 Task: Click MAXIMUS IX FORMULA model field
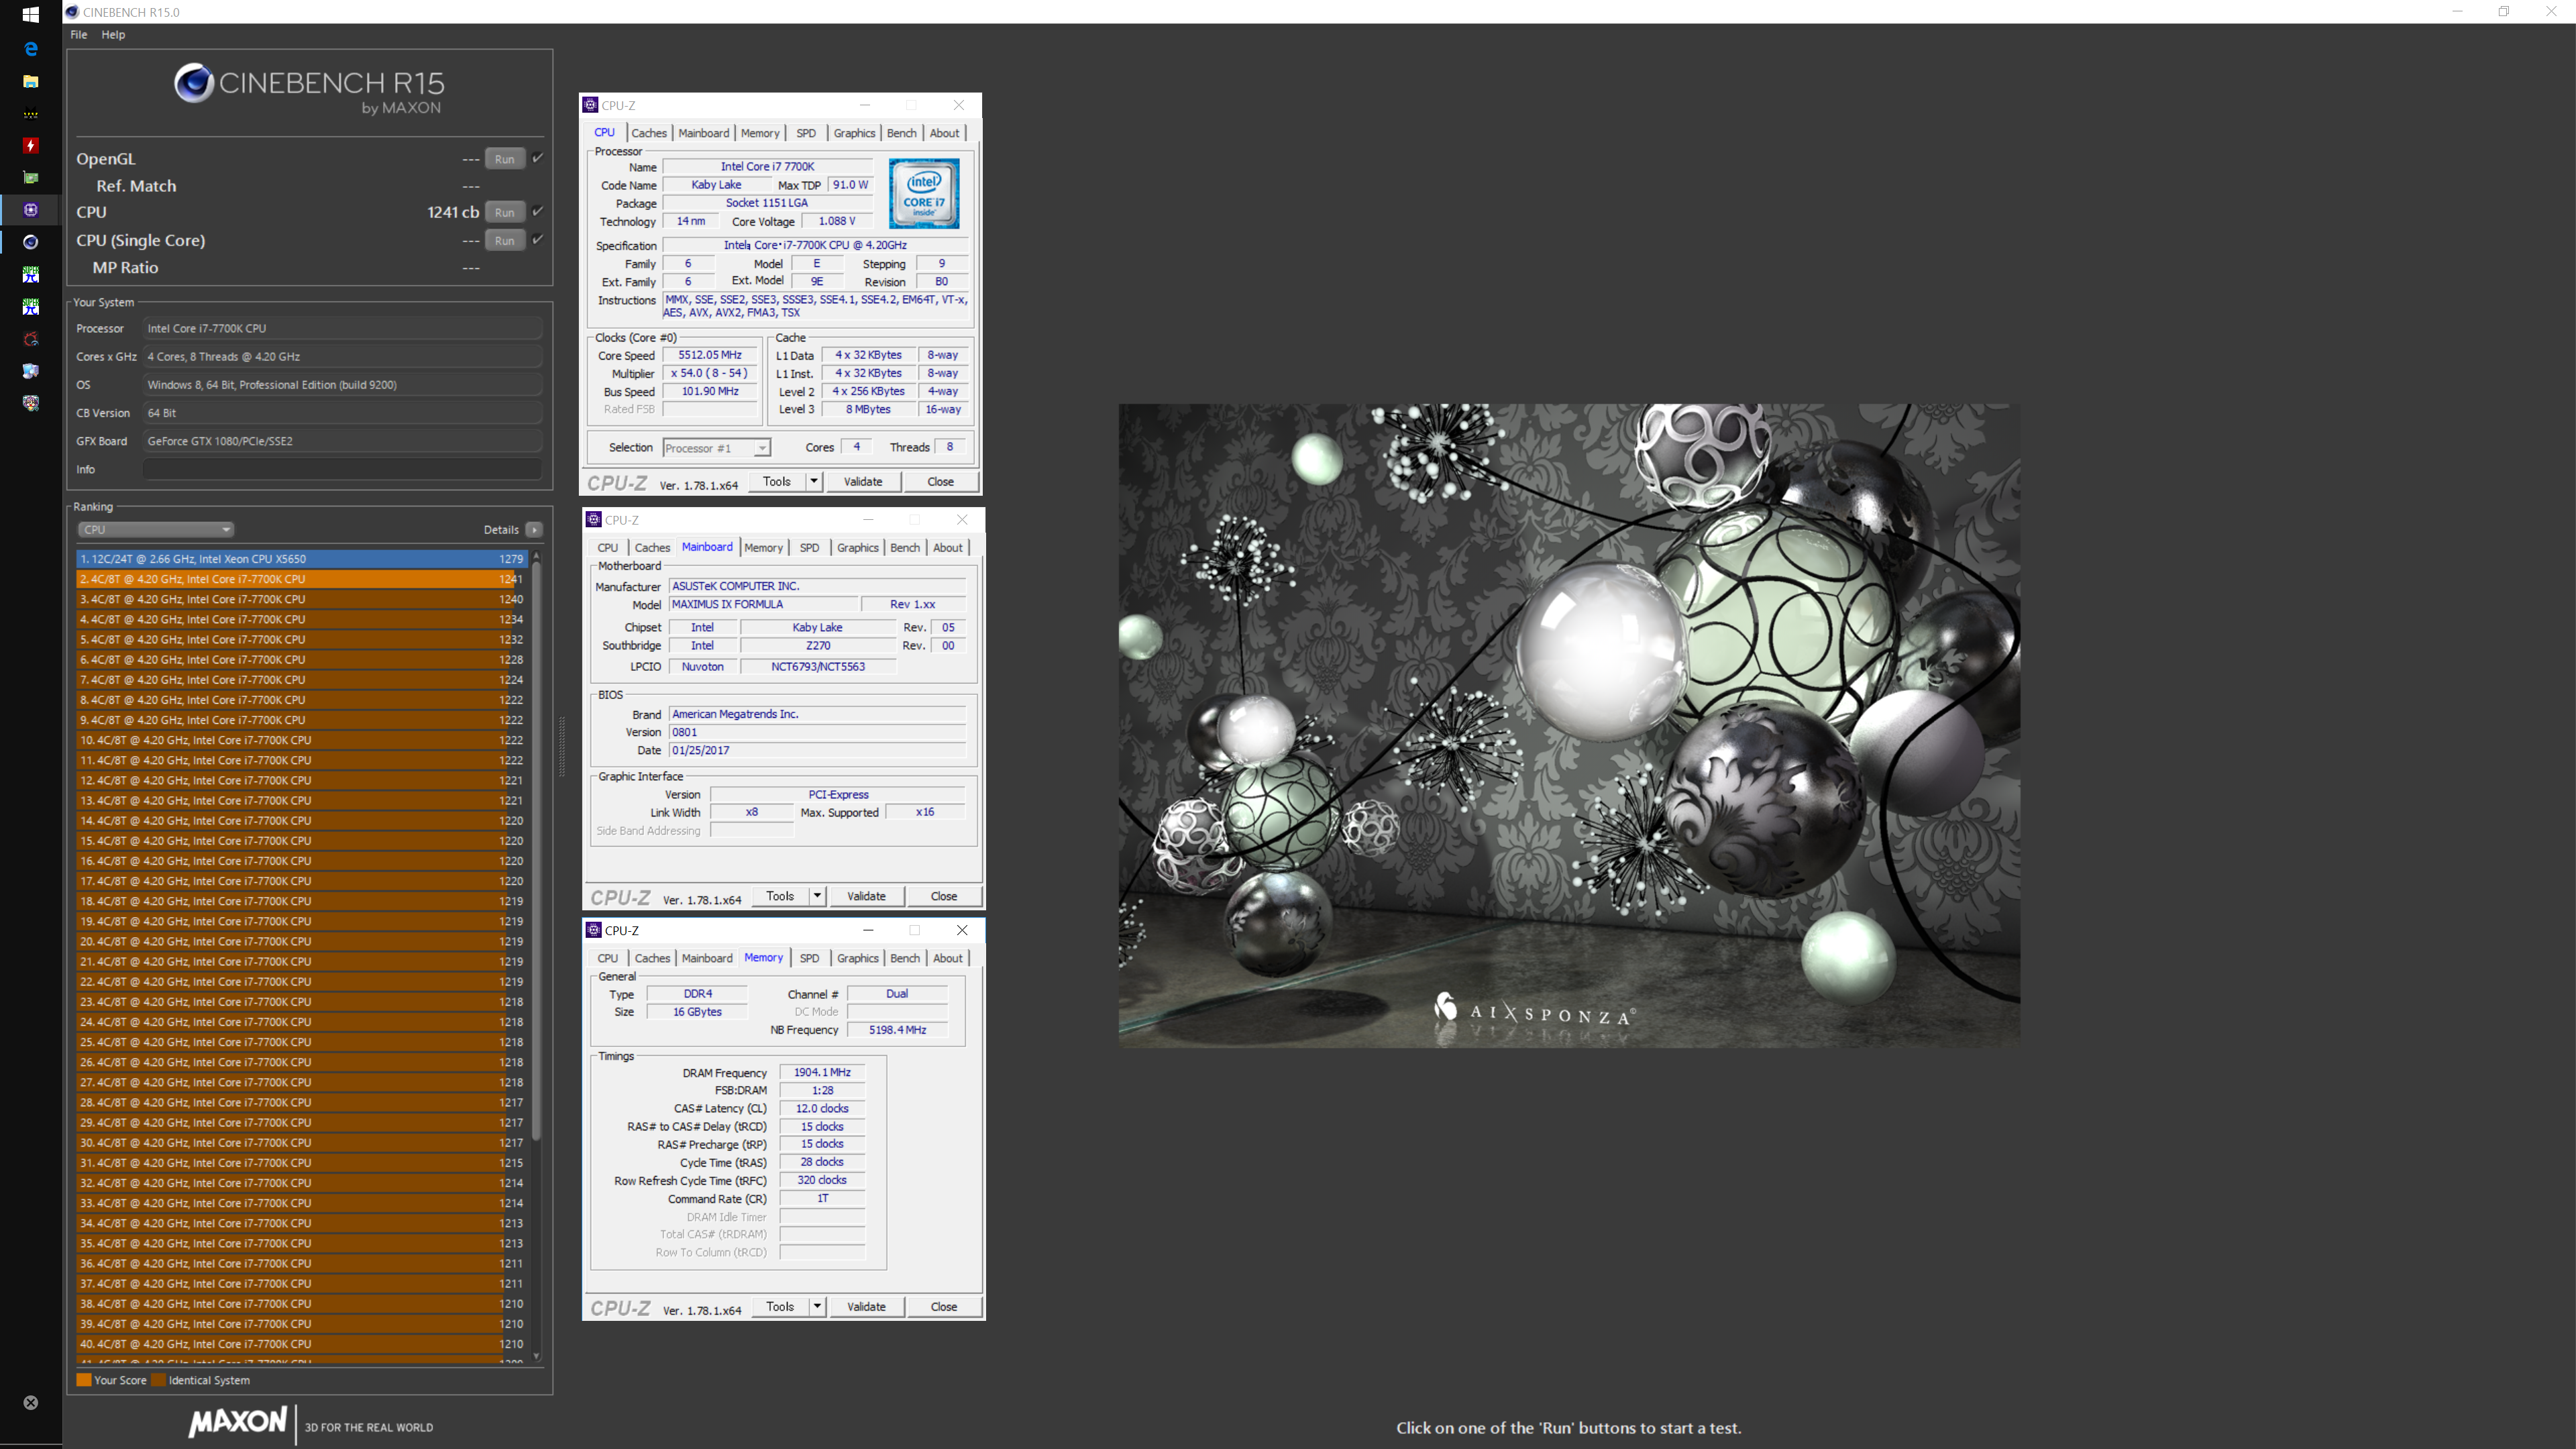click(763, 604)
